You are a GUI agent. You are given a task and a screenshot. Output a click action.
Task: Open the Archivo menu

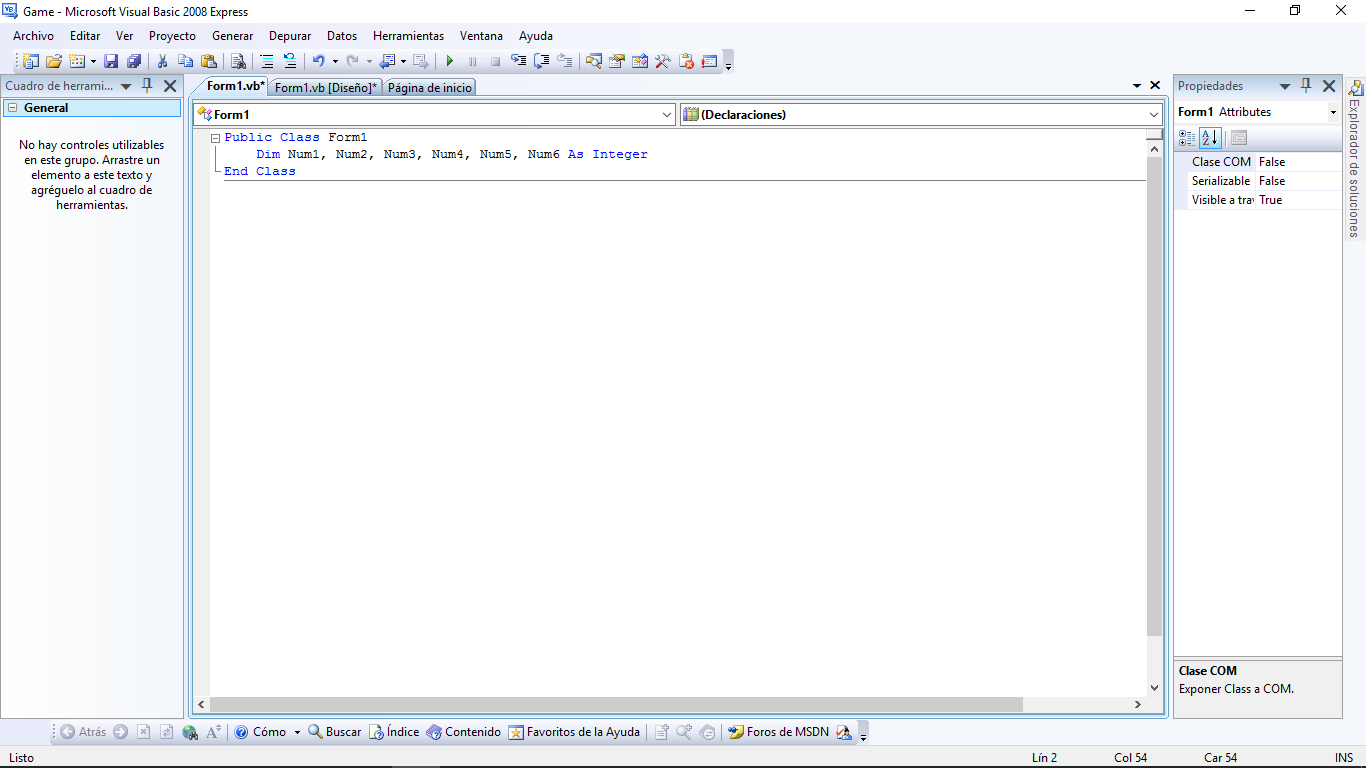click(33, 36)
